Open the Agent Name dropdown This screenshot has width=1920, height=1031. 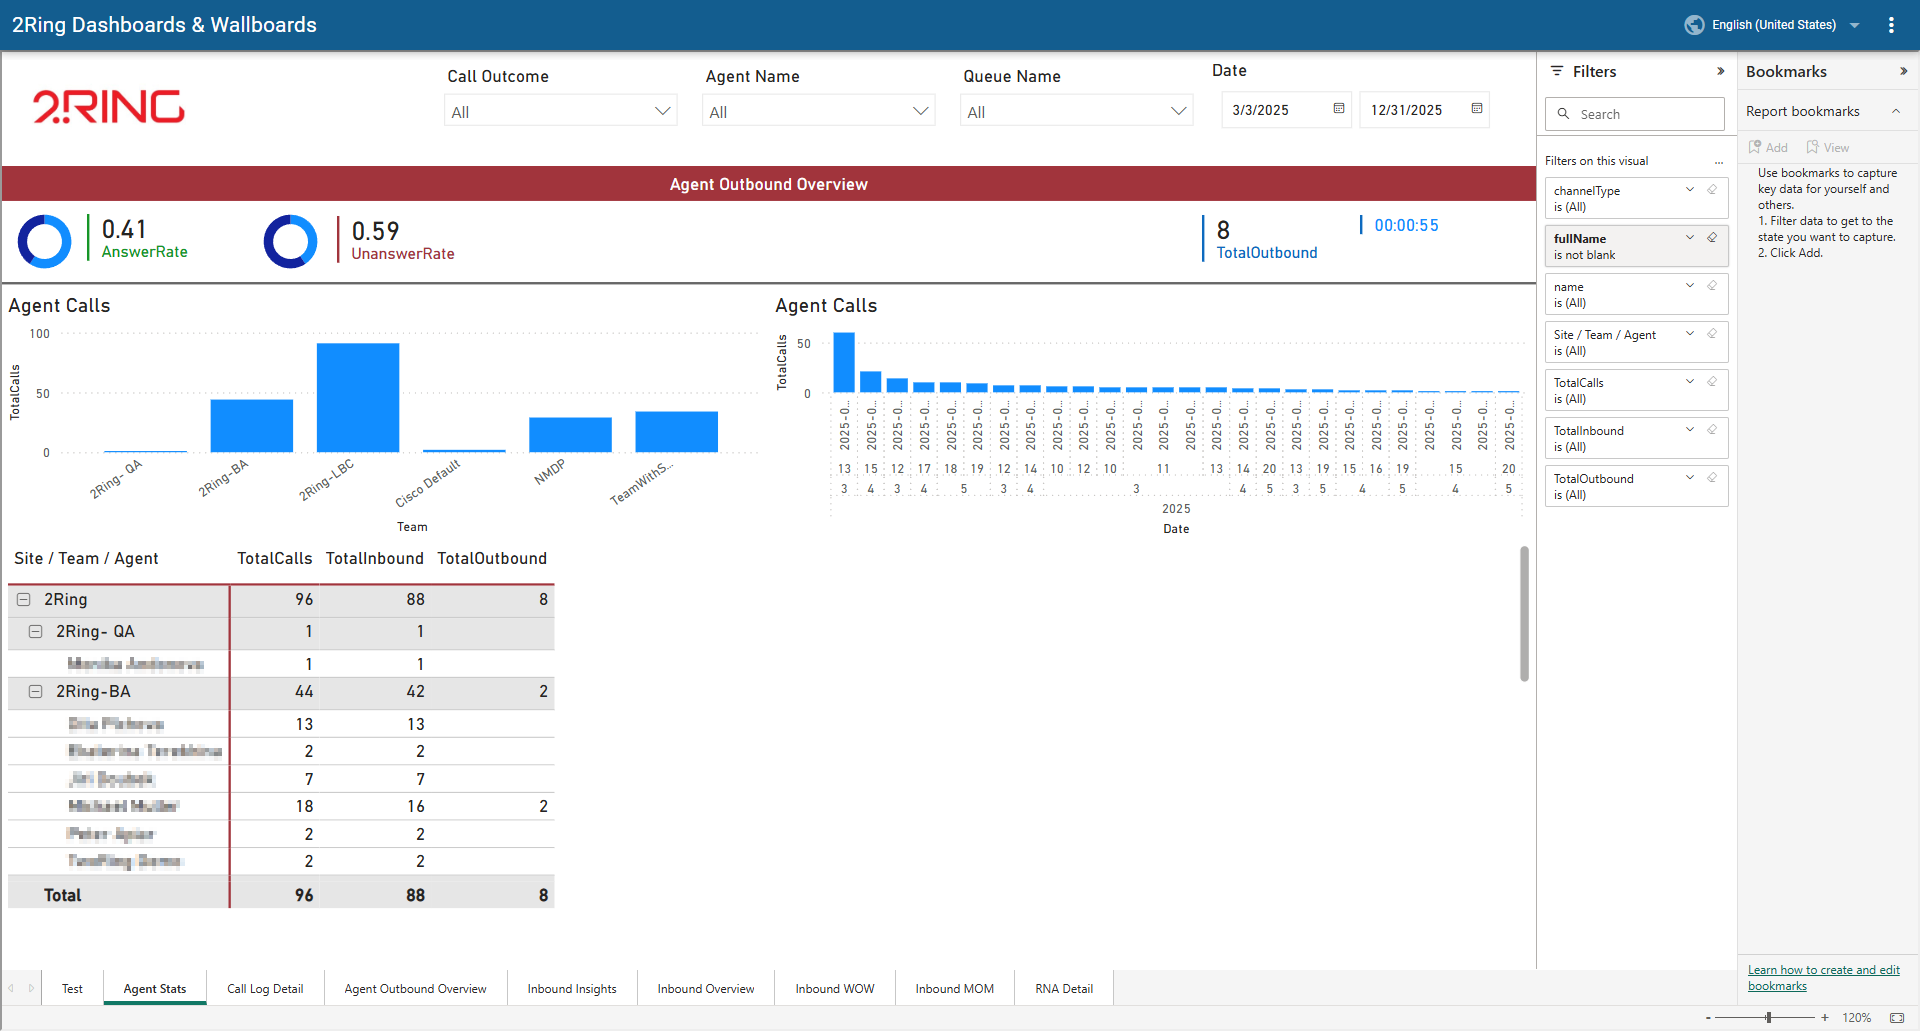818,111
